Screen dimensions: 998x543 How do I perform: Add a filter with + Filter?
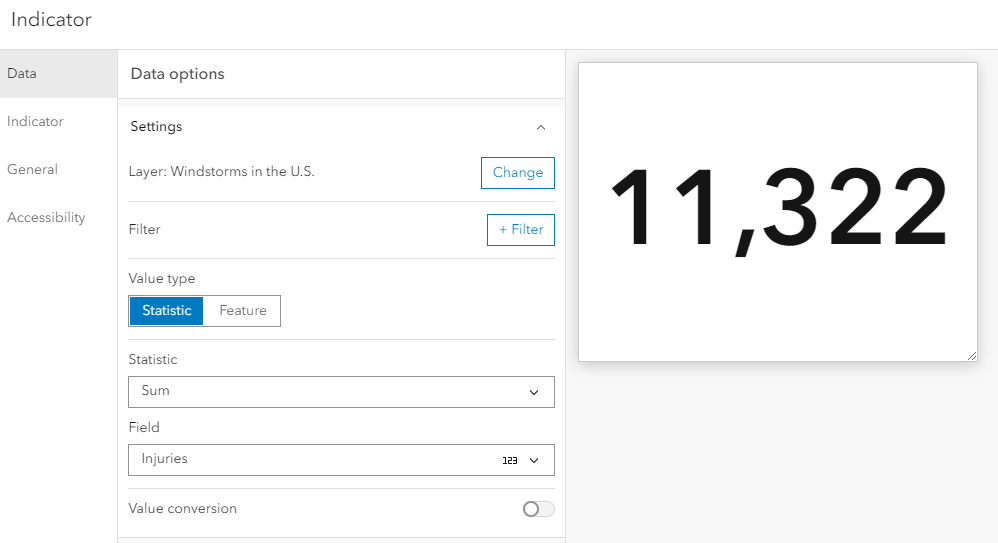click(x=520, y=230)
